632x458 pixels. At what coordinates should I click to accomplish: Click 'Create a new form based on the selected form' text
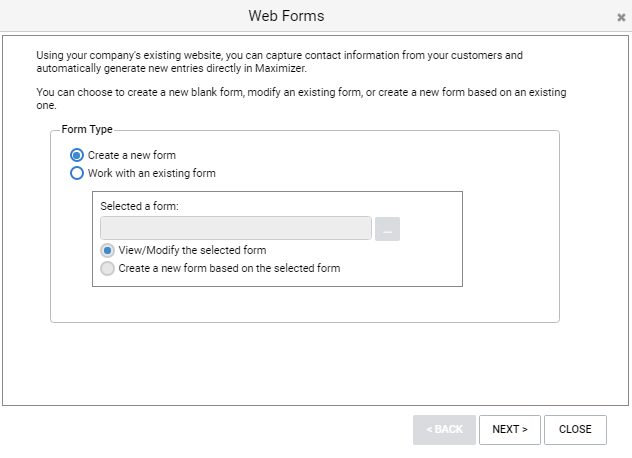(x=229, y=269)
